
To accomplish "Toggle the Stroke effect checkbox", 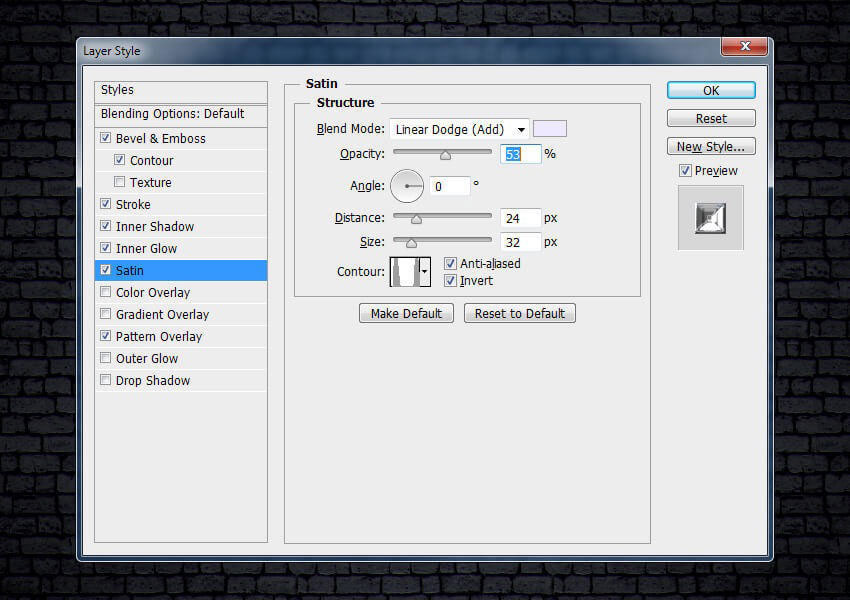I will (106, 204).
